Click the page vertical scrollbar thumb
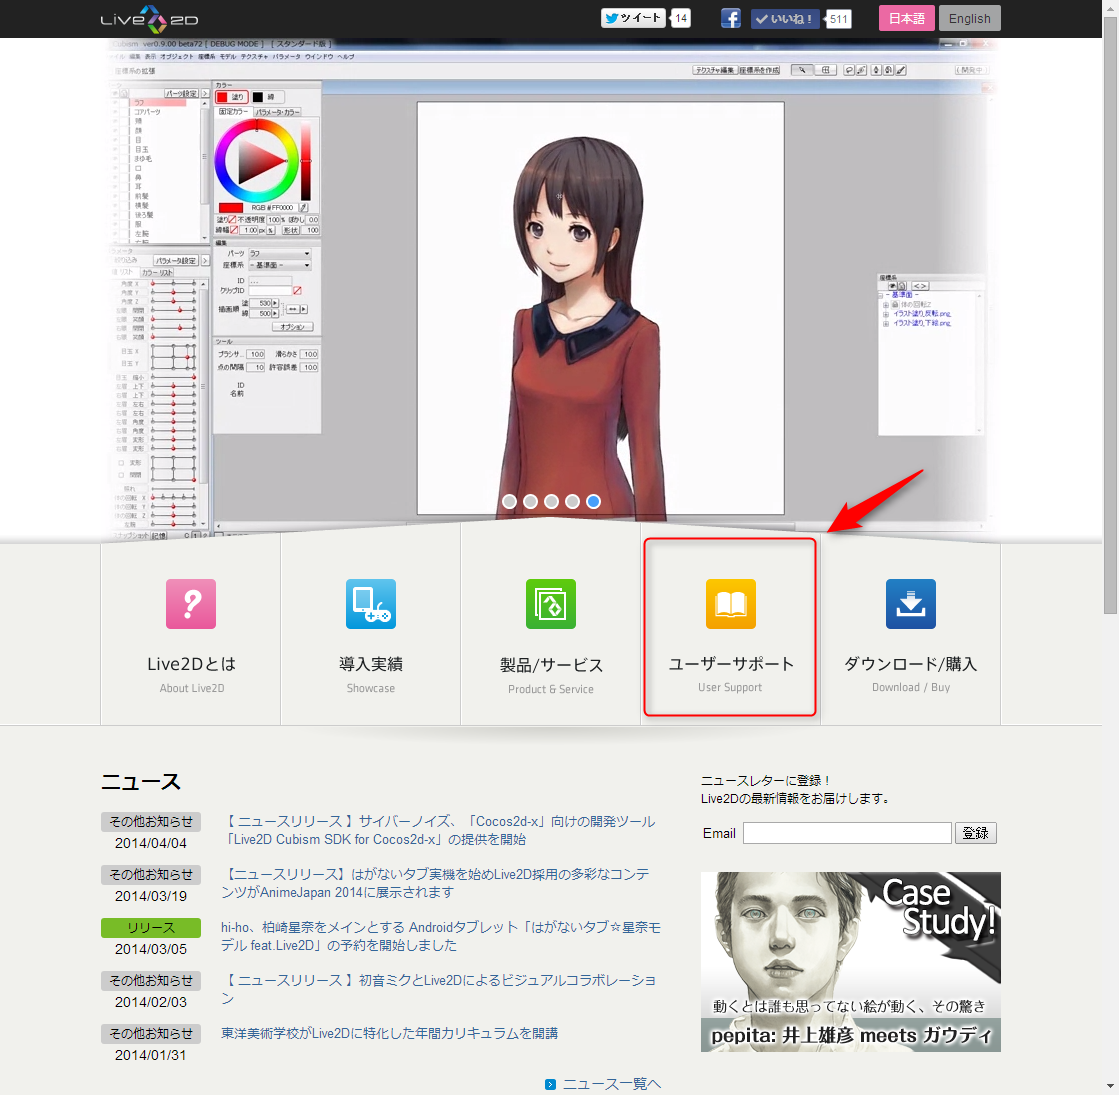Viewport: 1119px width, 1095px height. 1110,314
